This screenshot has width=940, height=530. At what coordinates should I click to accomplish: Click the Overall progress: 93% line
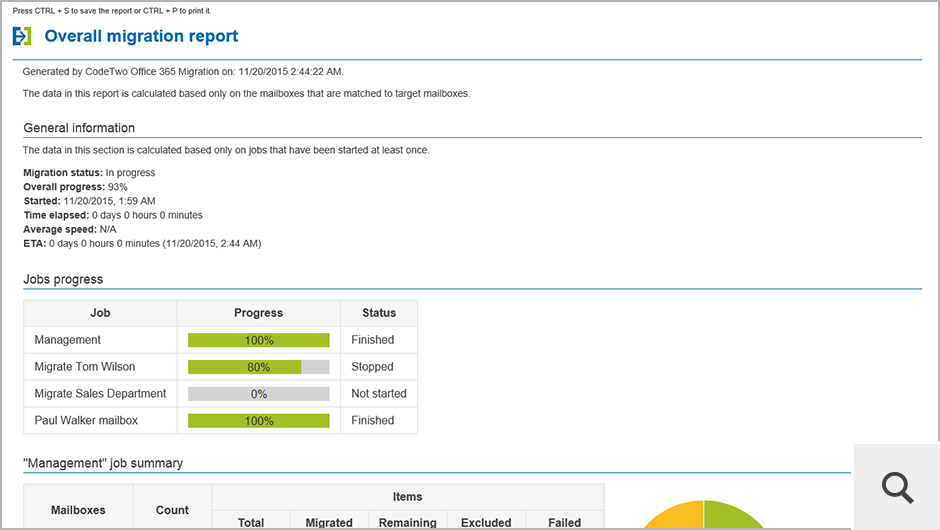(x=76, y=187)
